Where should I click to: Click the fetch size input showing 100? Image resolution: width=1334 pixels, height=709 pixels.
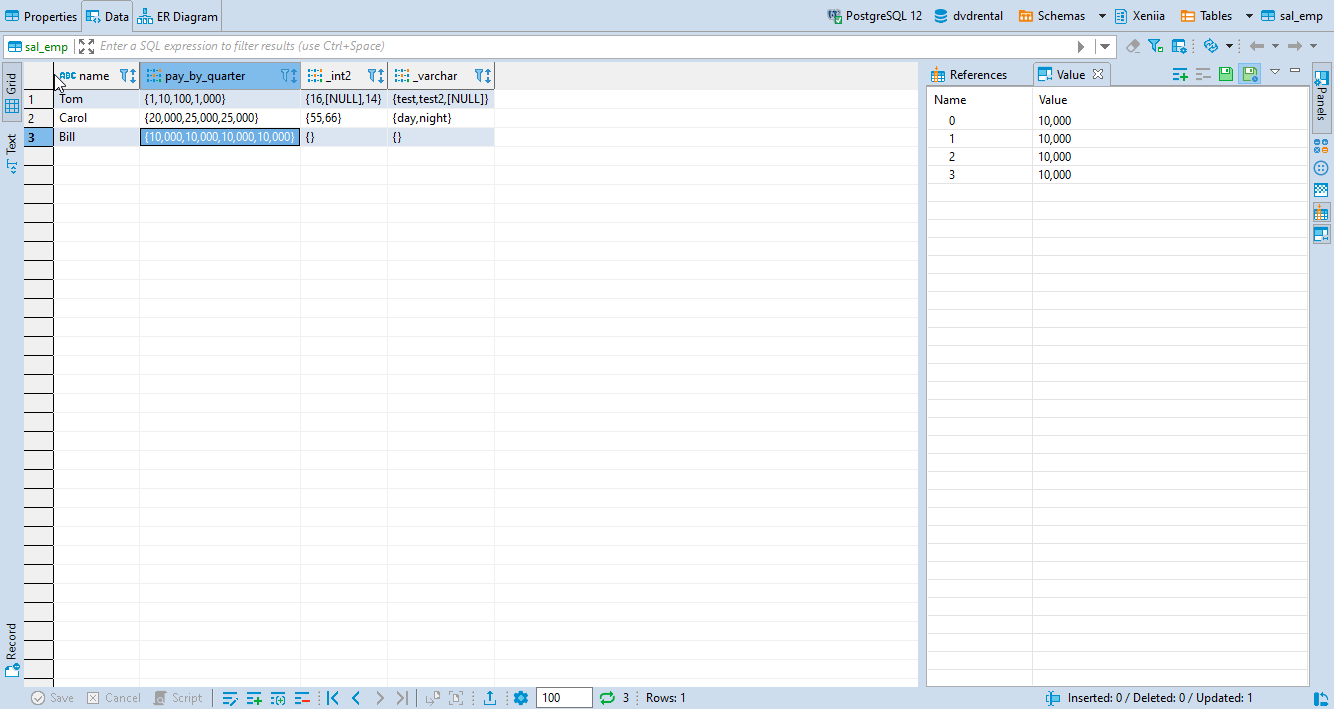(x=563, y=697)
